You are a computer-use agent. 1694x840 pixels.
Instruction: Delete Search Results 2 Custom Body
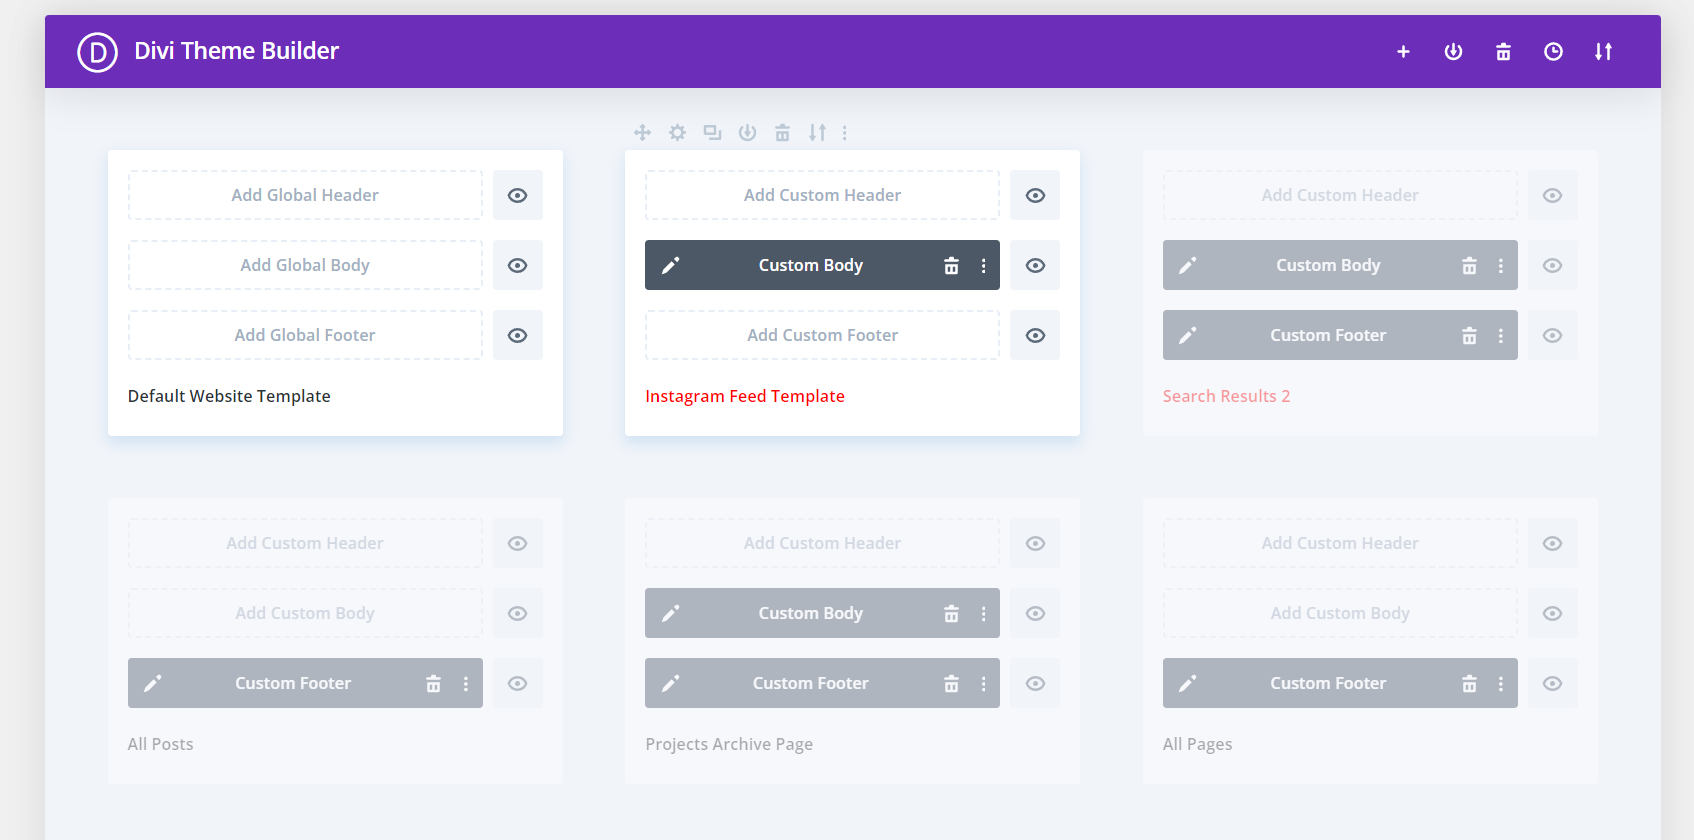coord(1469,265)
